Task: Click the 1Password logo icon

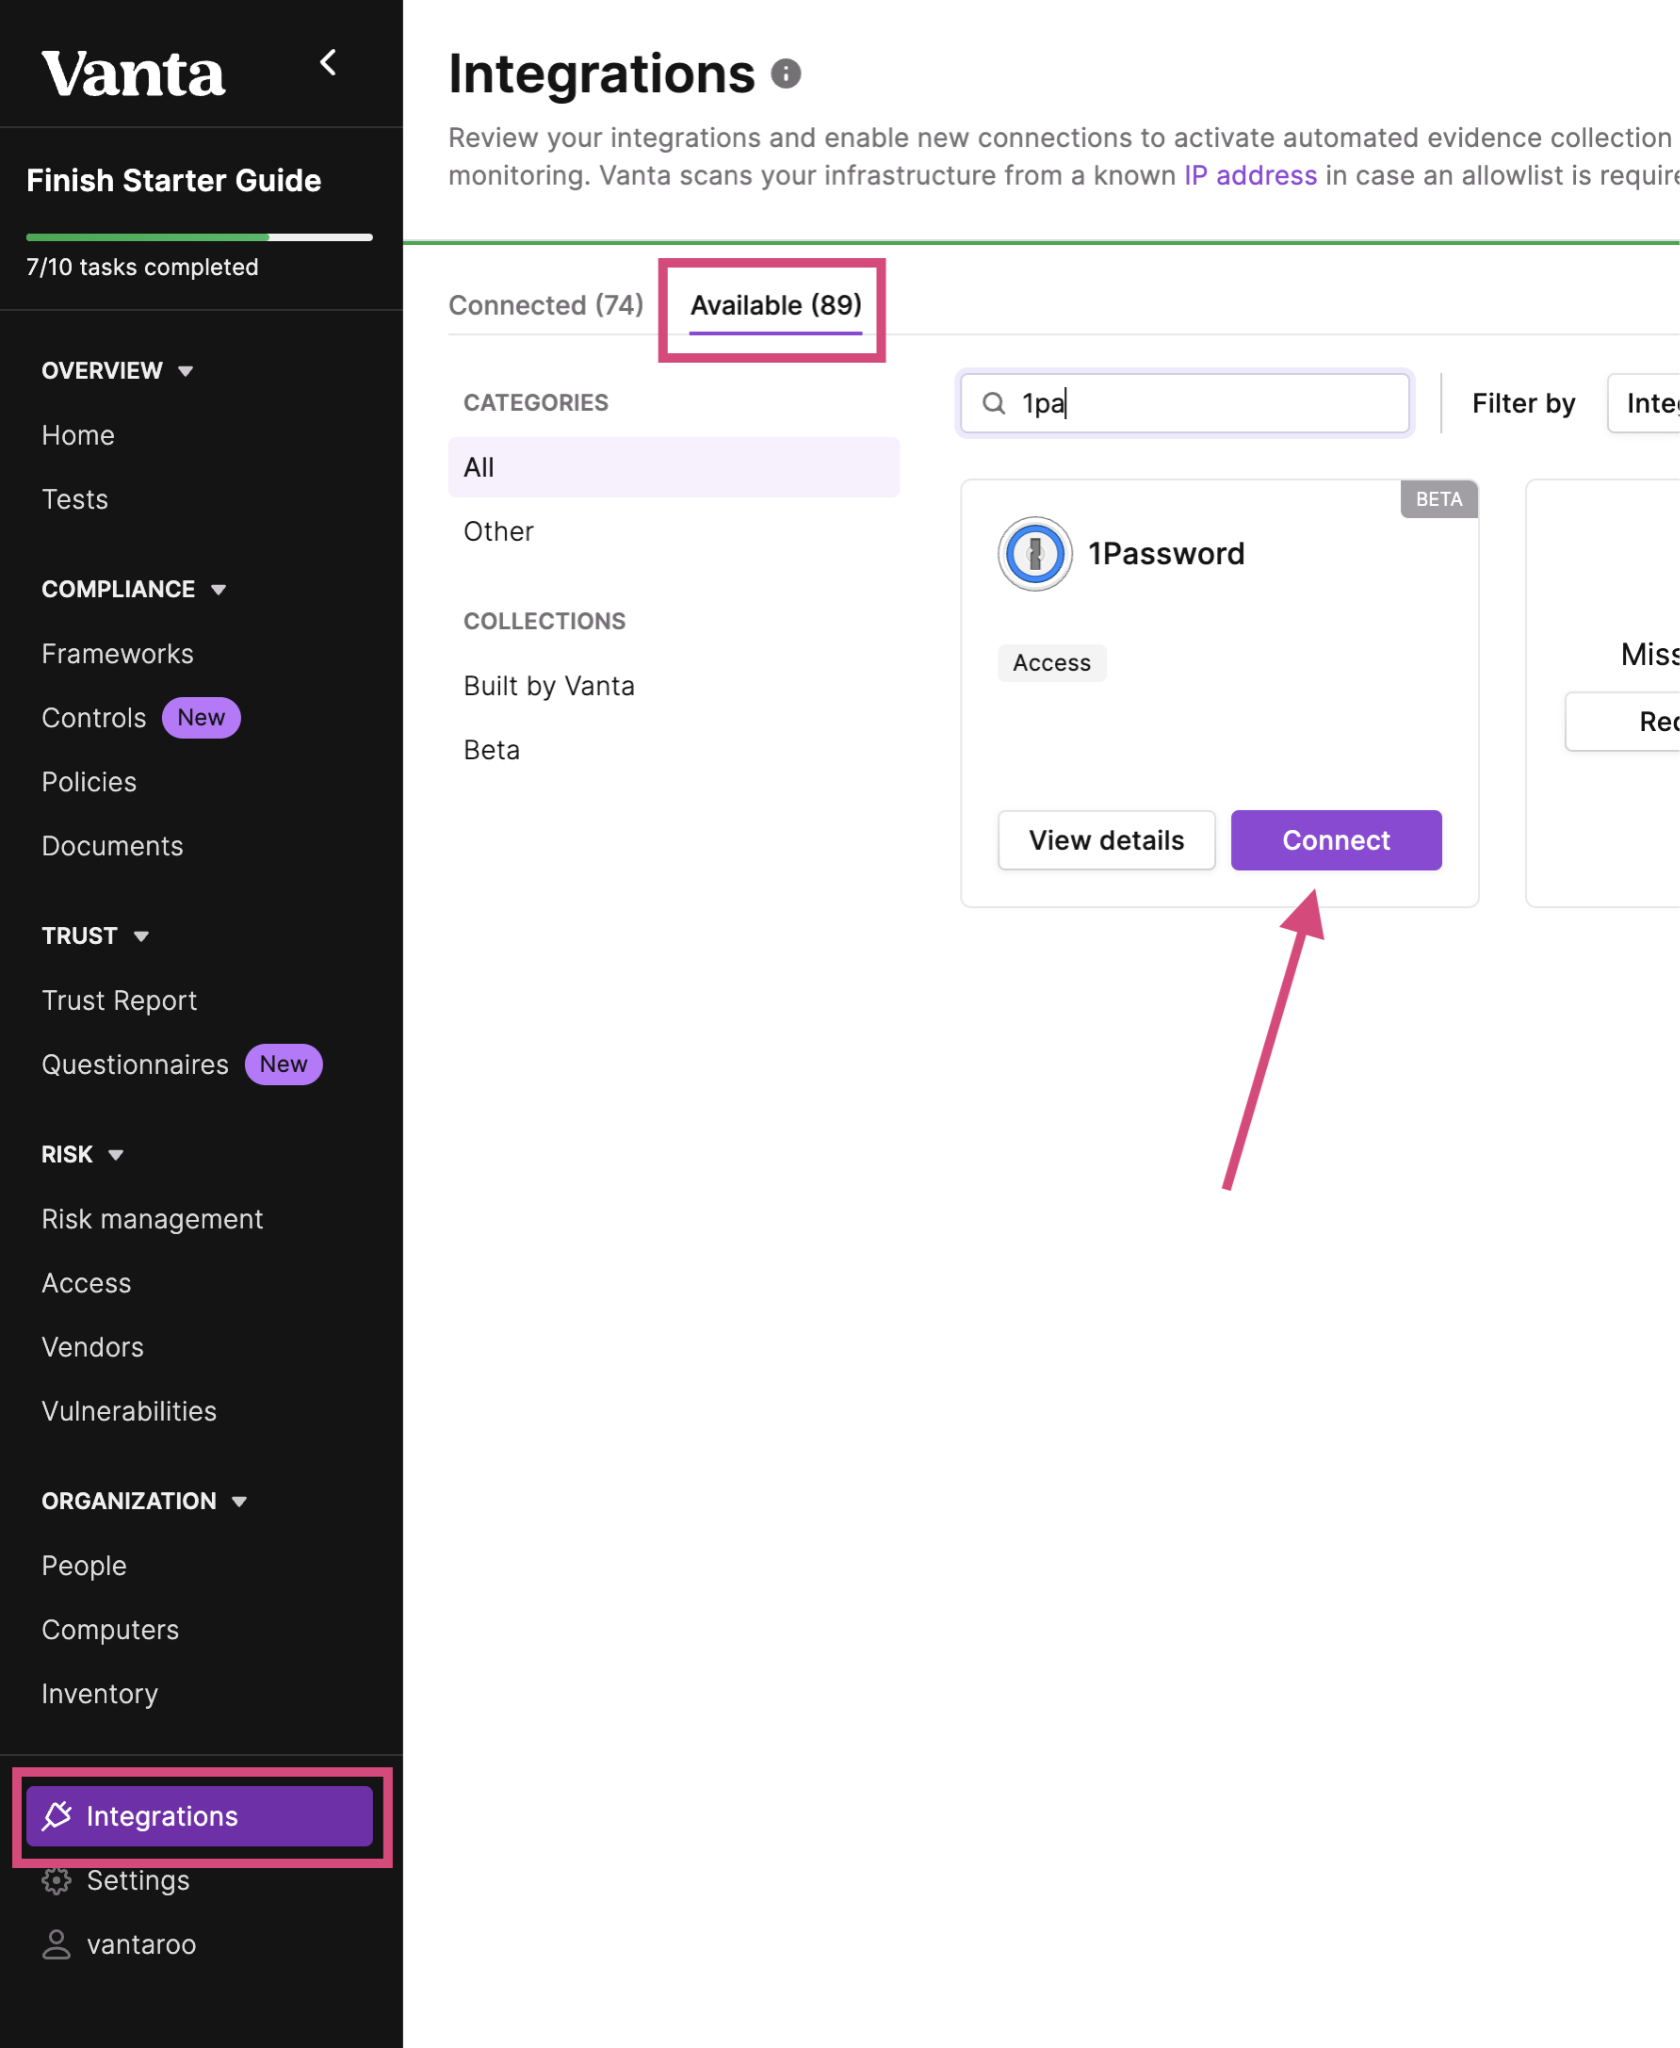Action: click(x=1035, y=554)
